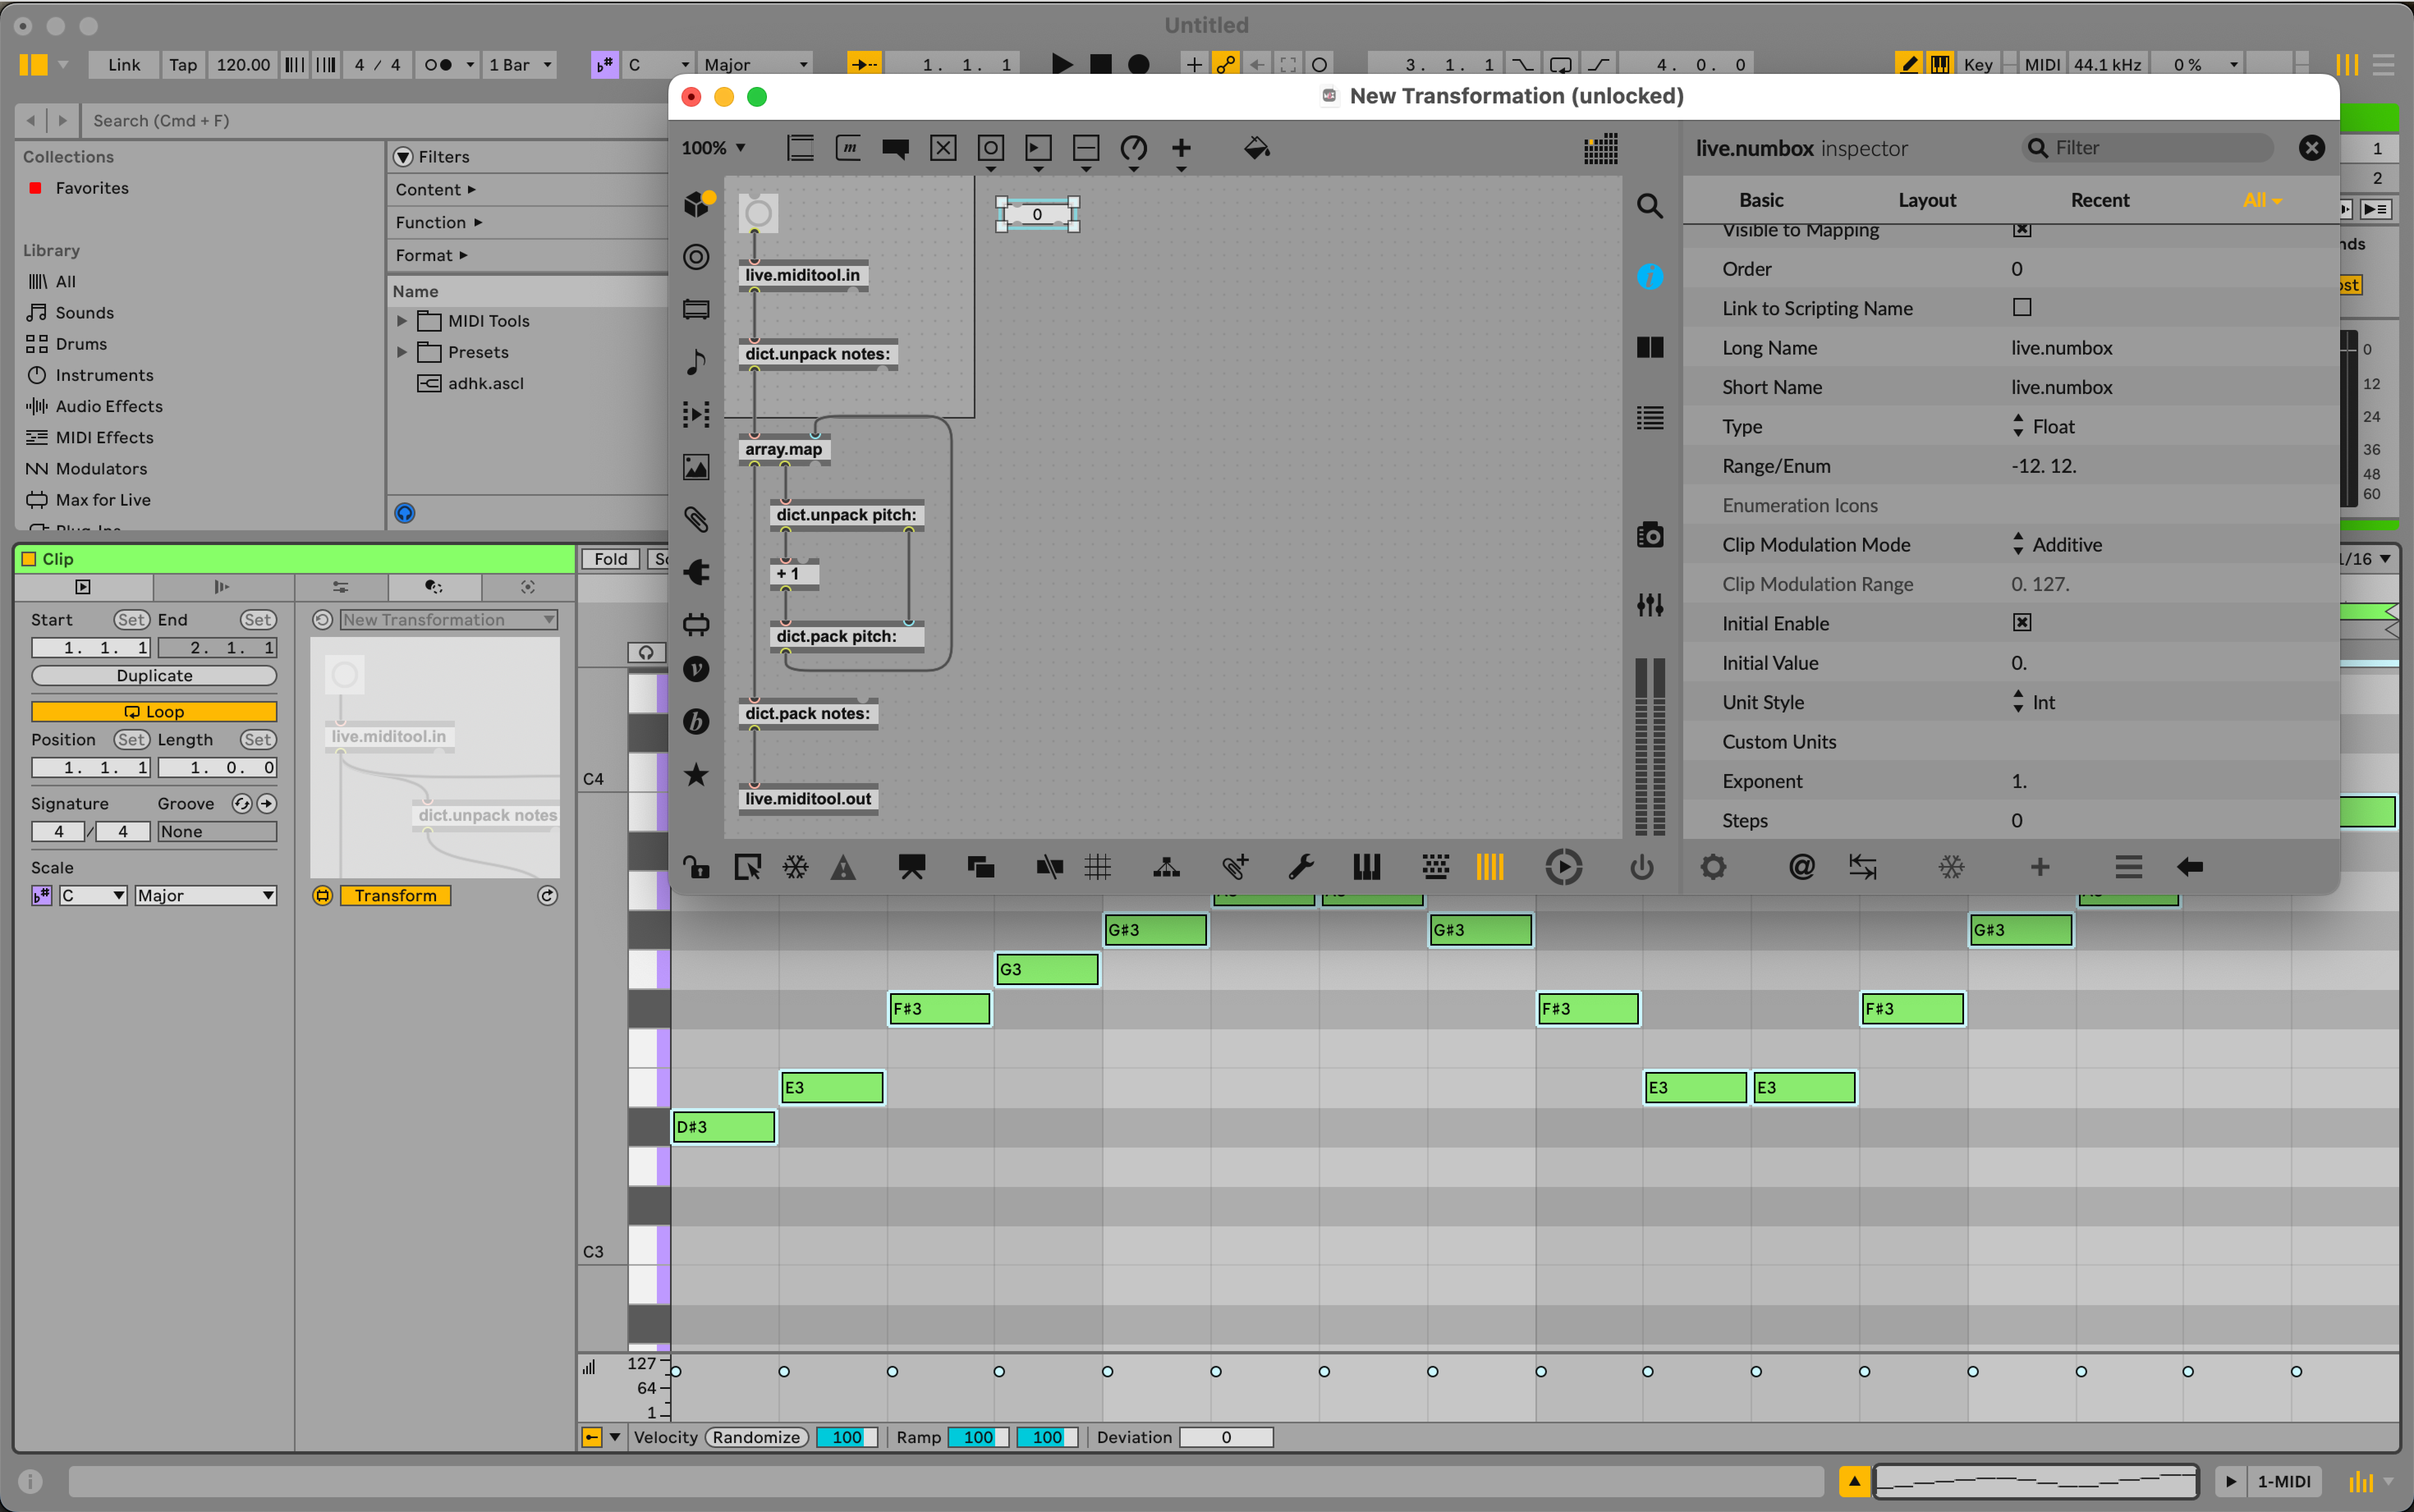This screenshot has height=1512, width=2414.
Task: Switch to the Recent inspector tab
Action: coord(2099,200)
